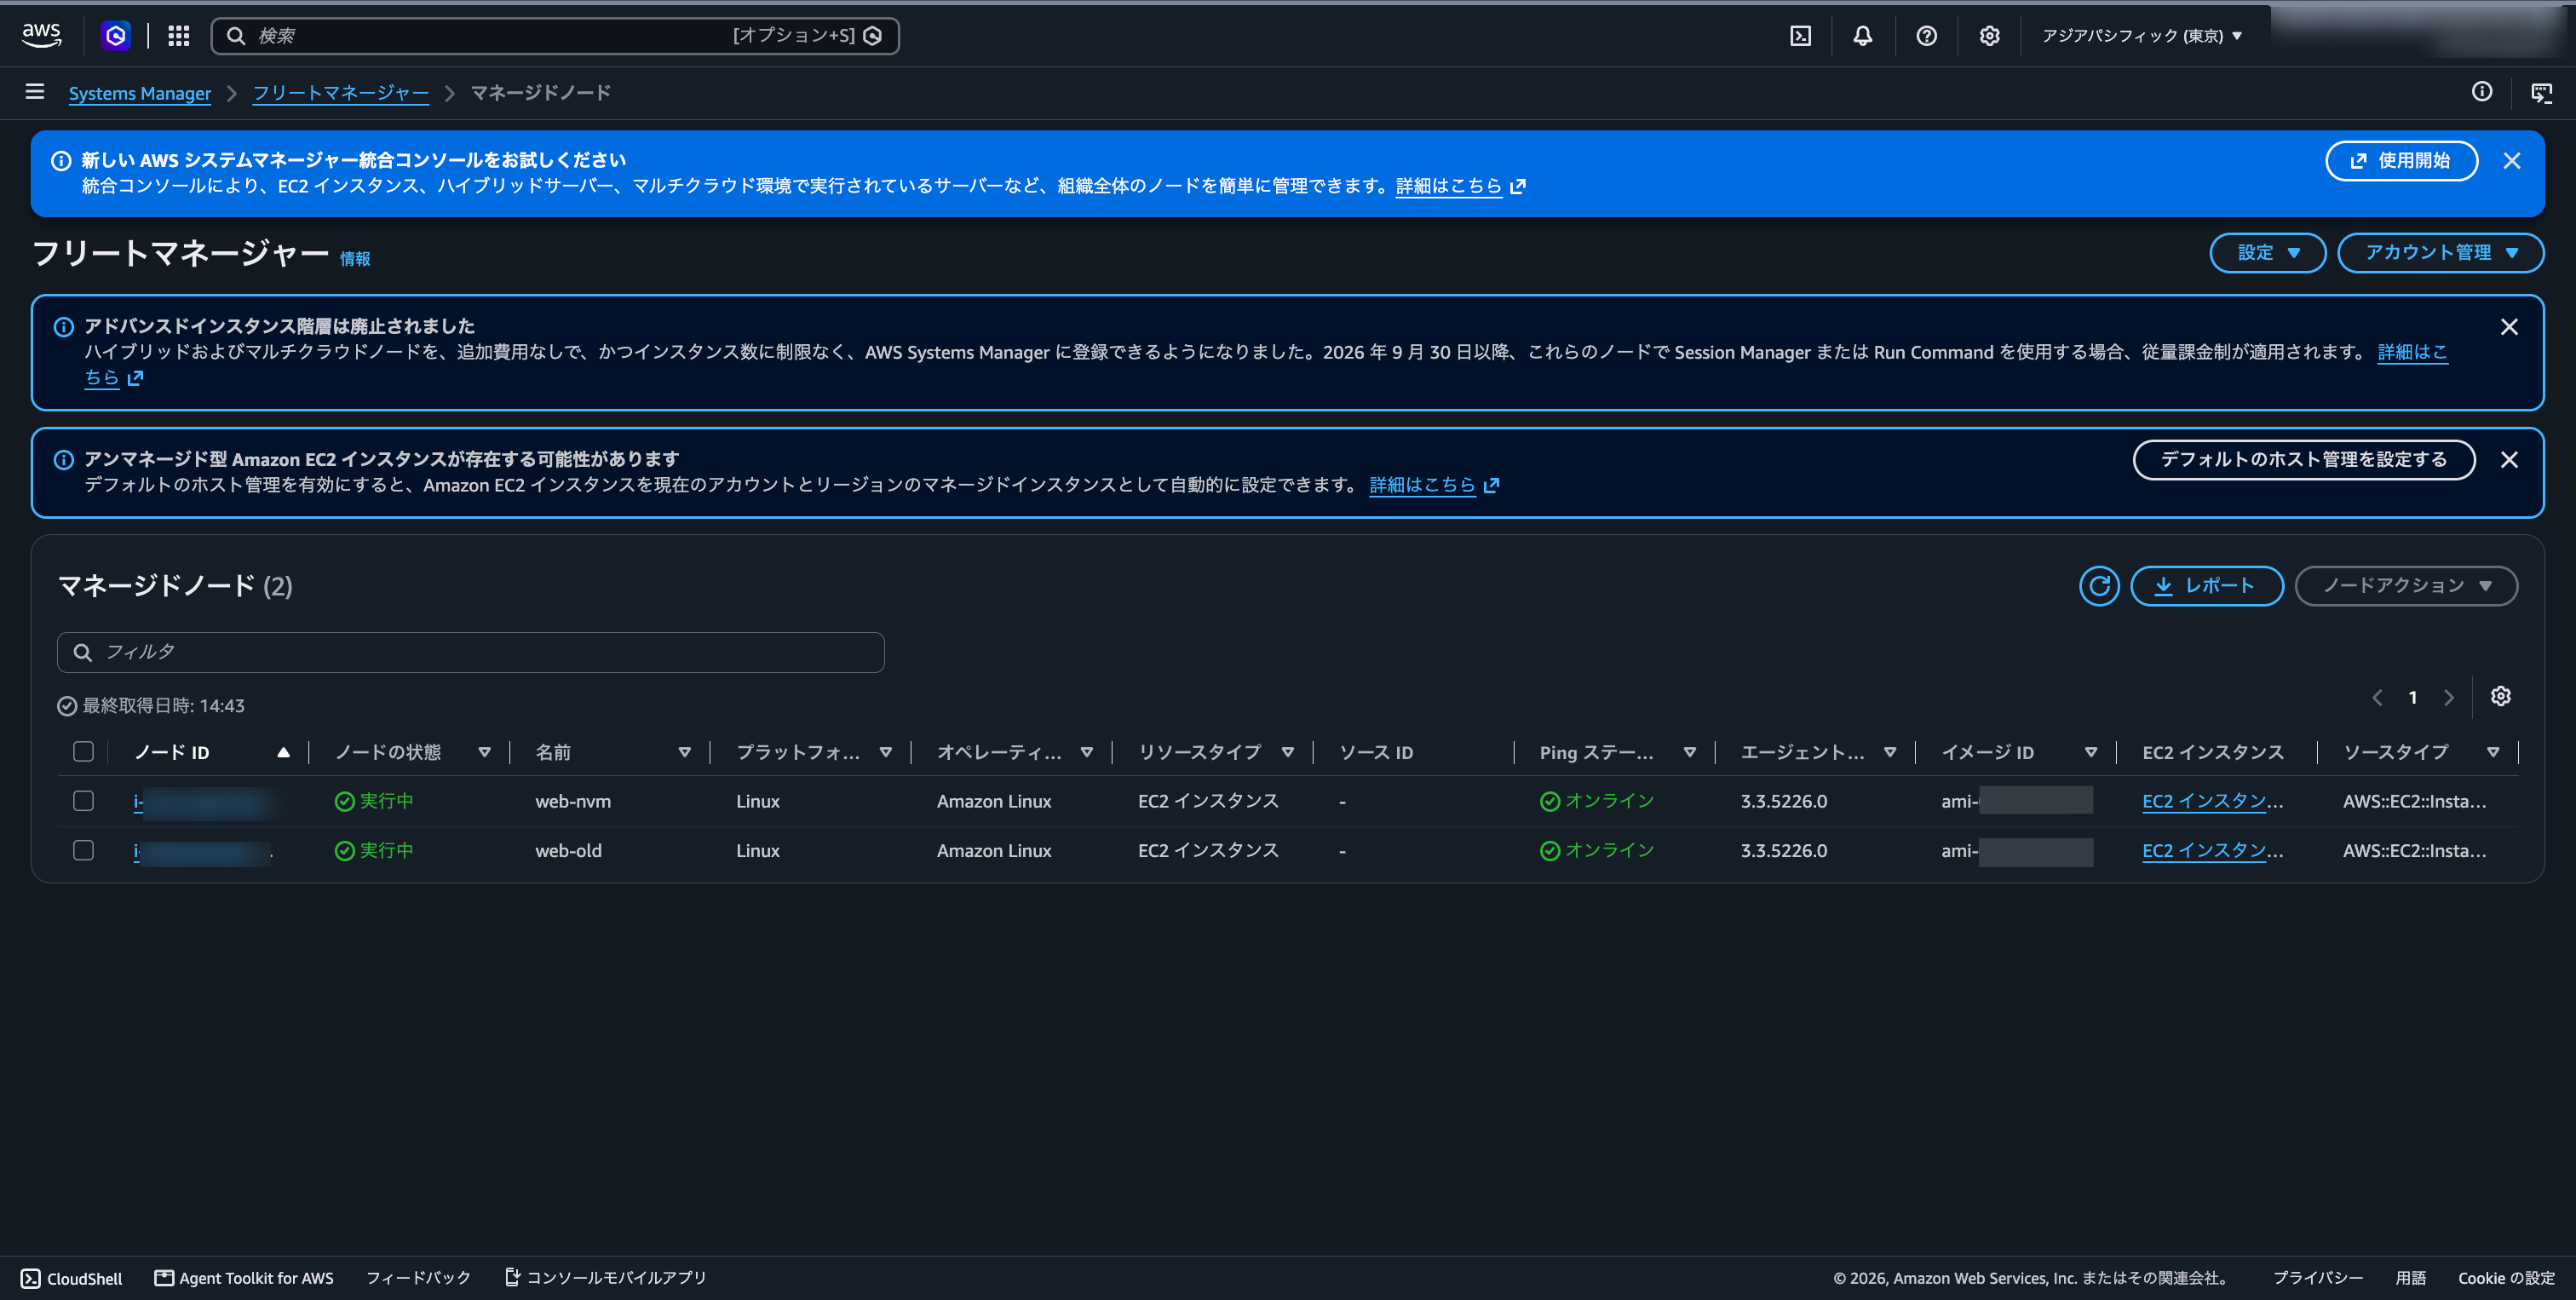Sort by 名前 column arrow
The image size is (2576, 1300).
point(684,752)
